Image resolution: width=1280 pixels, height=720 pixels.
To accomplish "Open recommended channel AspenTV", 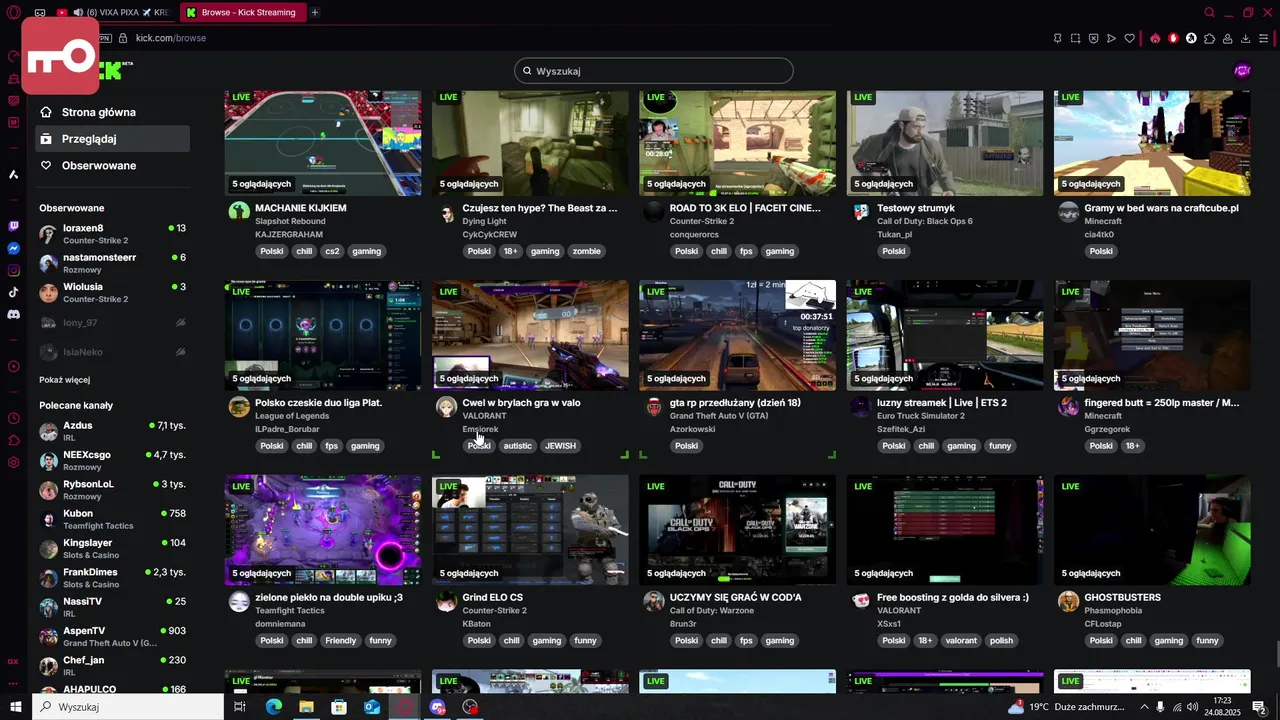I will click(x=112, y=636).
